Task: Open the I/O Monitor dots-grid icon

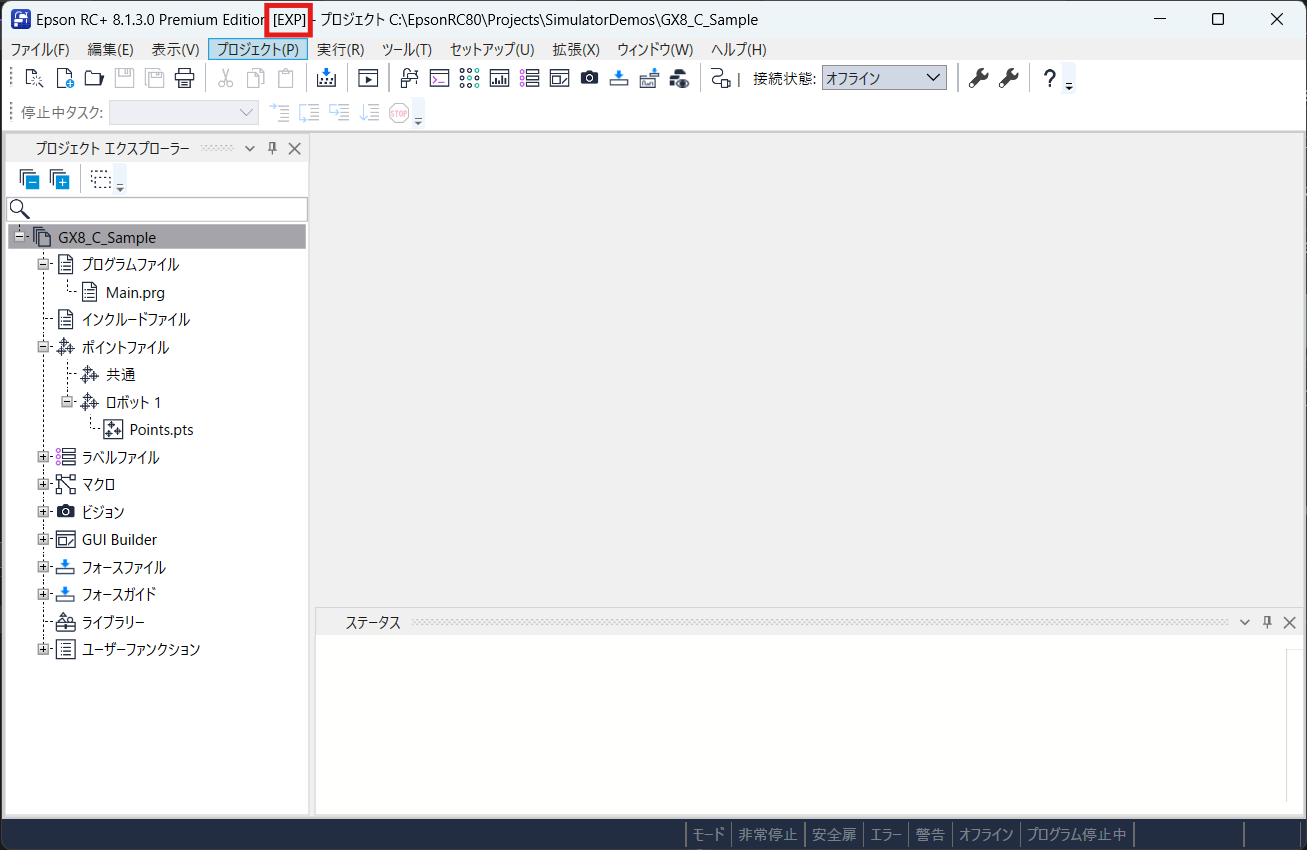Action: (469, 78)
